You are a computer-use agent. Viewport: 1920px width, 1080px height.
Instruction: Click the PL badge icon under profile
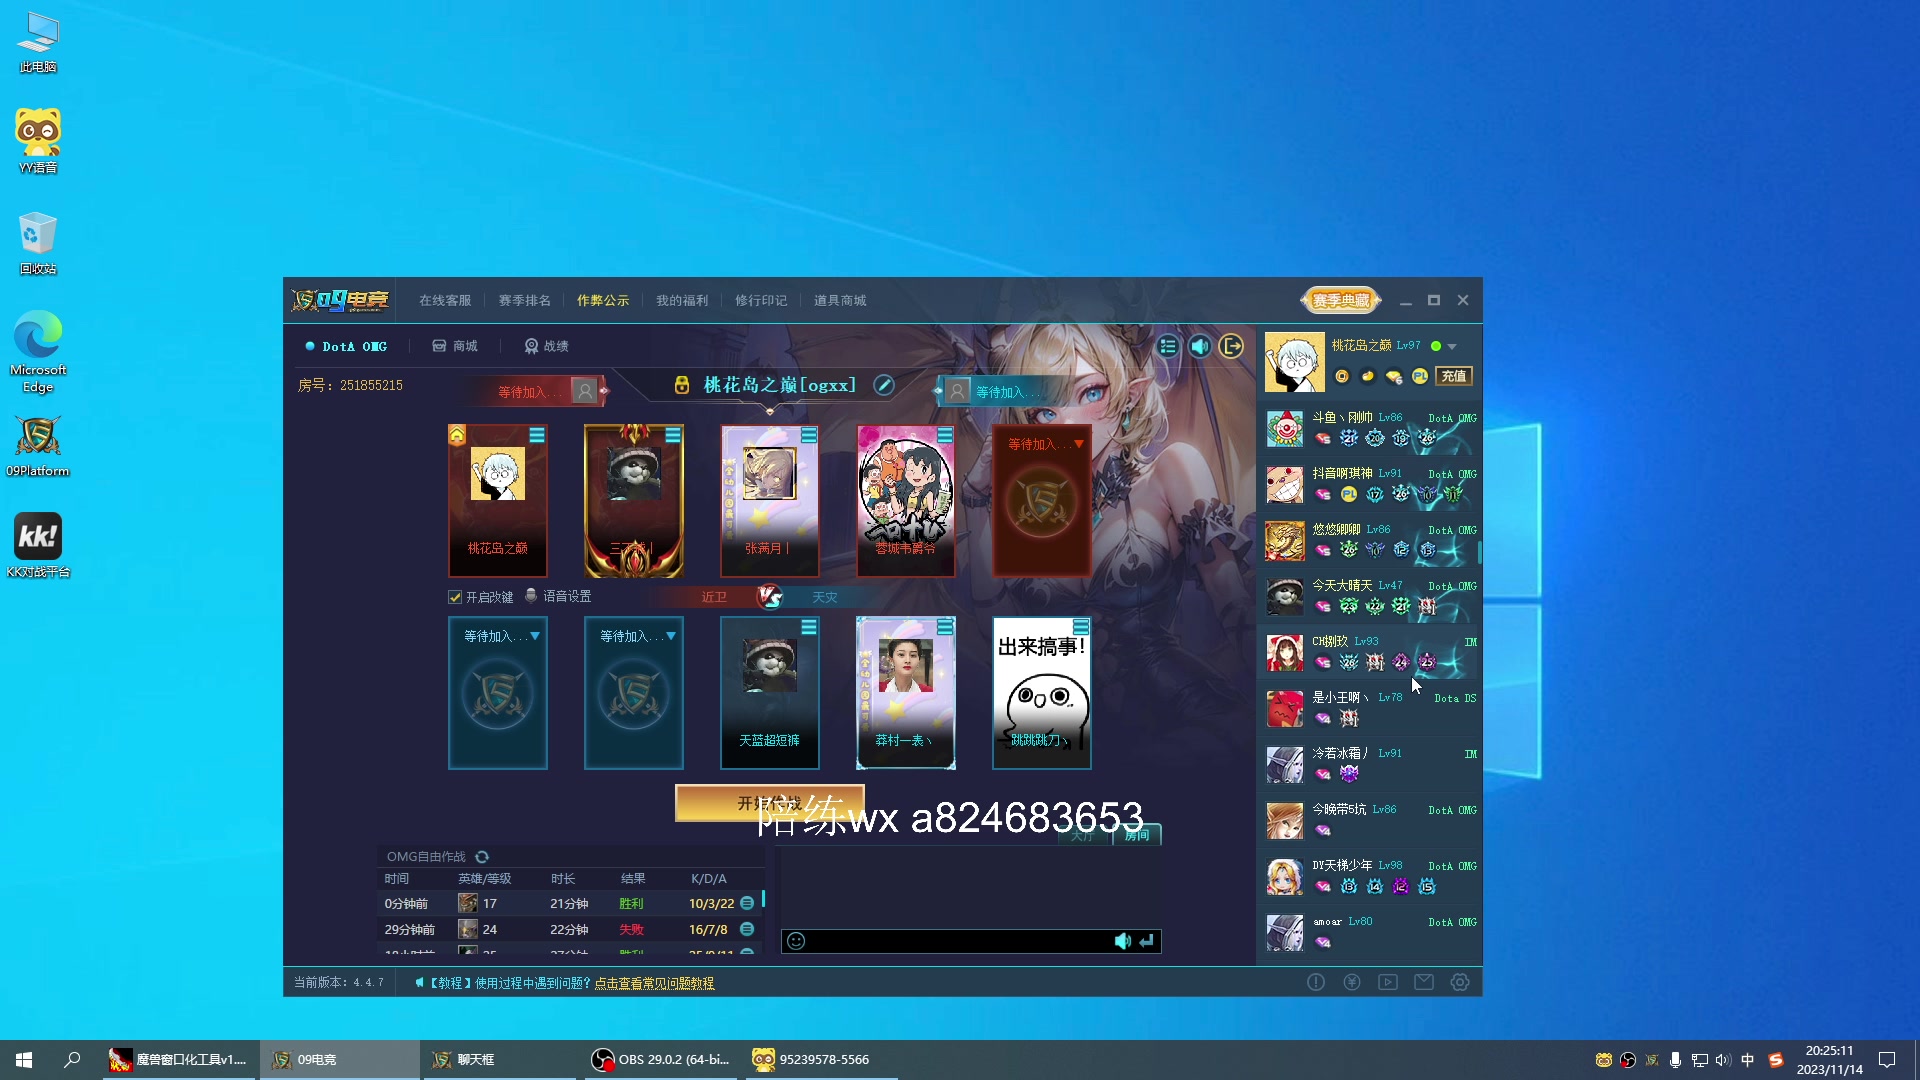(1420, 376)
